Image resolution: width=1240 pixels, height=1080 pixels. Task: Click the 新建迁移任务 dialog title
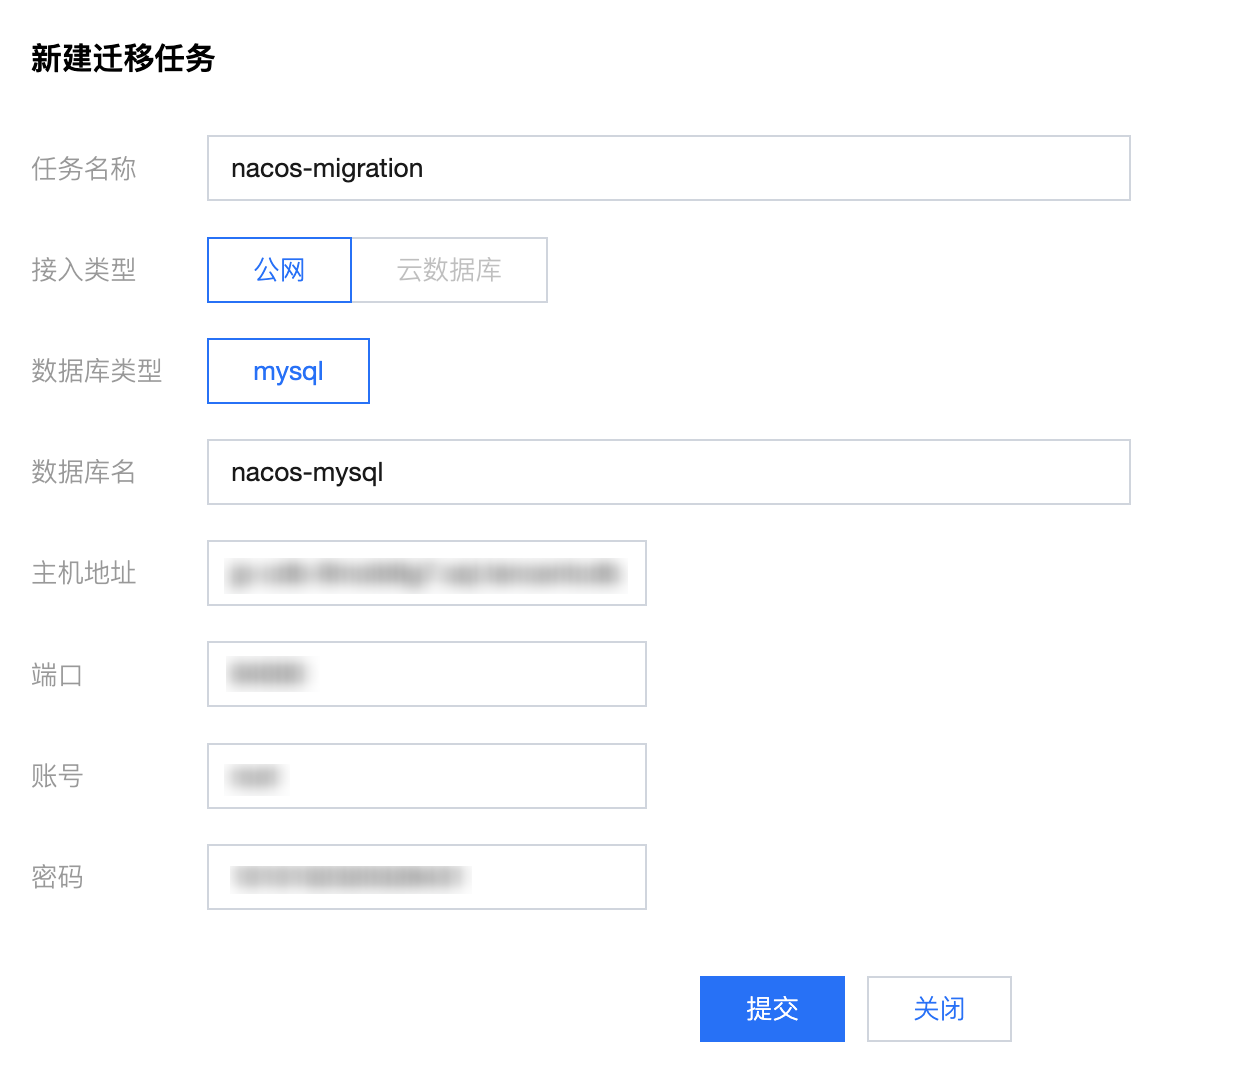tap(123, 58)
